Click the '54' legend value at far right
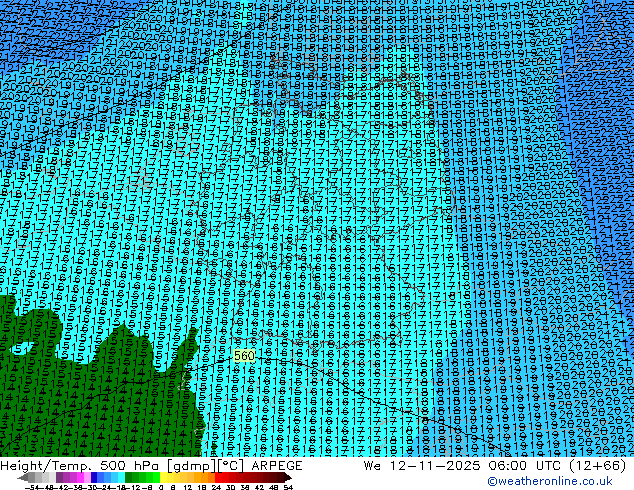This screenshot has height=490, width=634. click(x=287, y=488)
